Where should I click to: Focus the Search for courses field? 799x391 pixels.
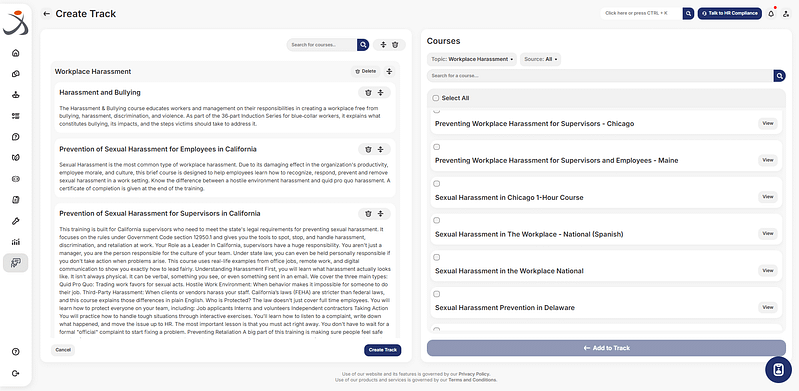click(322, 45)
